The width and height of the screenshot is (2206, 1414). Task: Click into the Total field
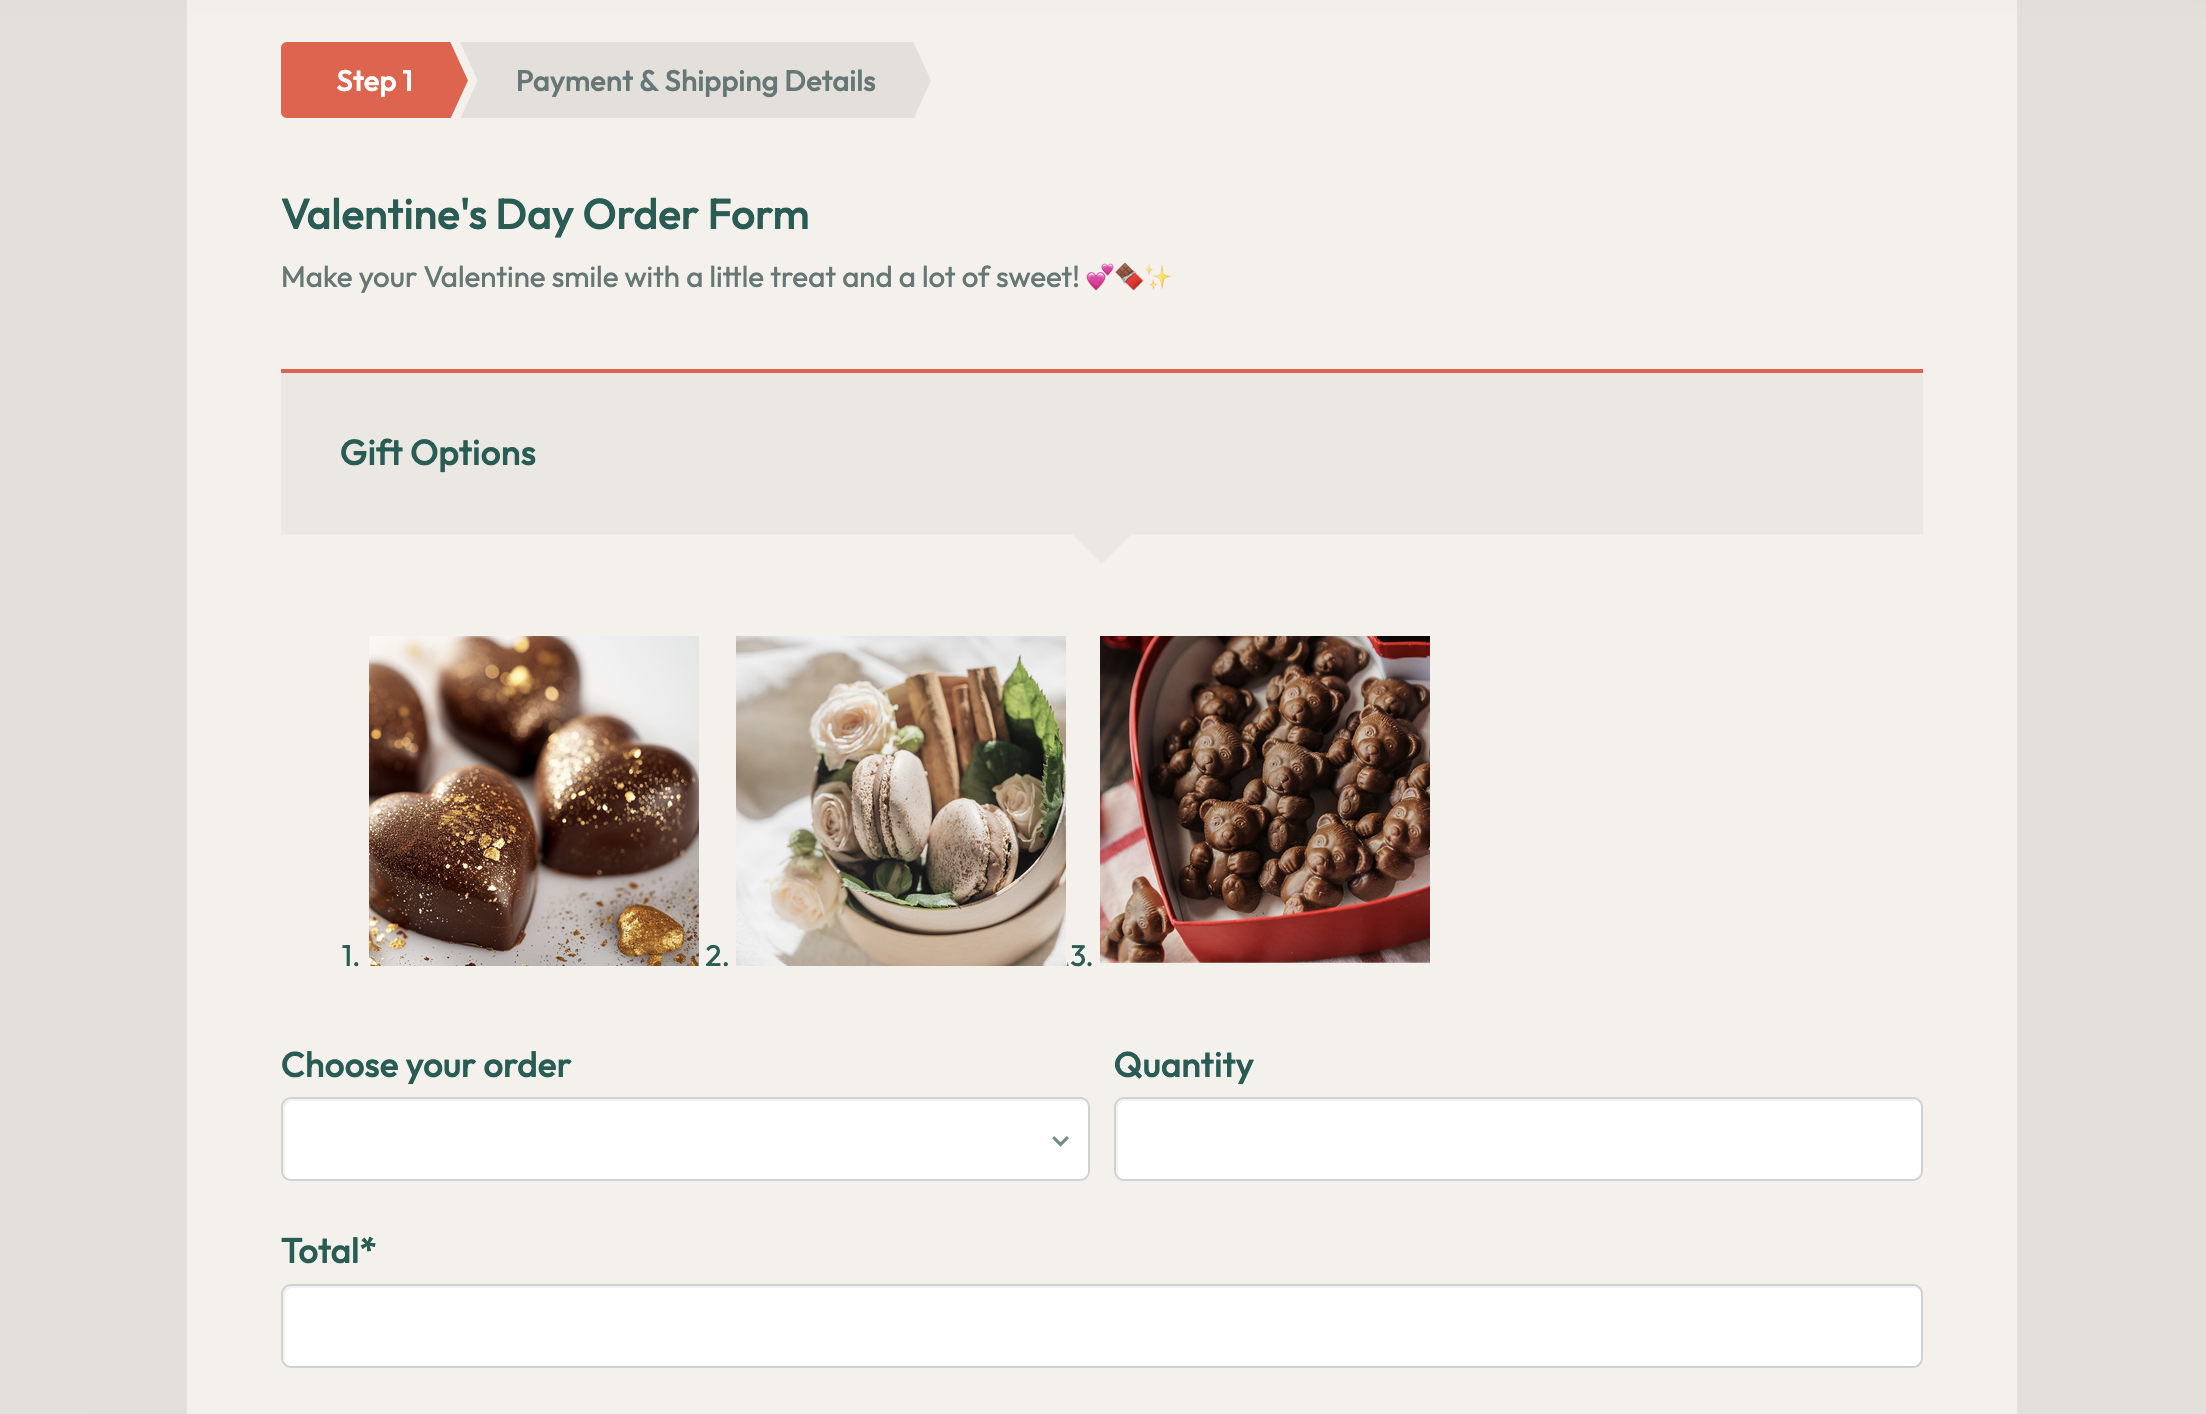click(1101, 1325)
